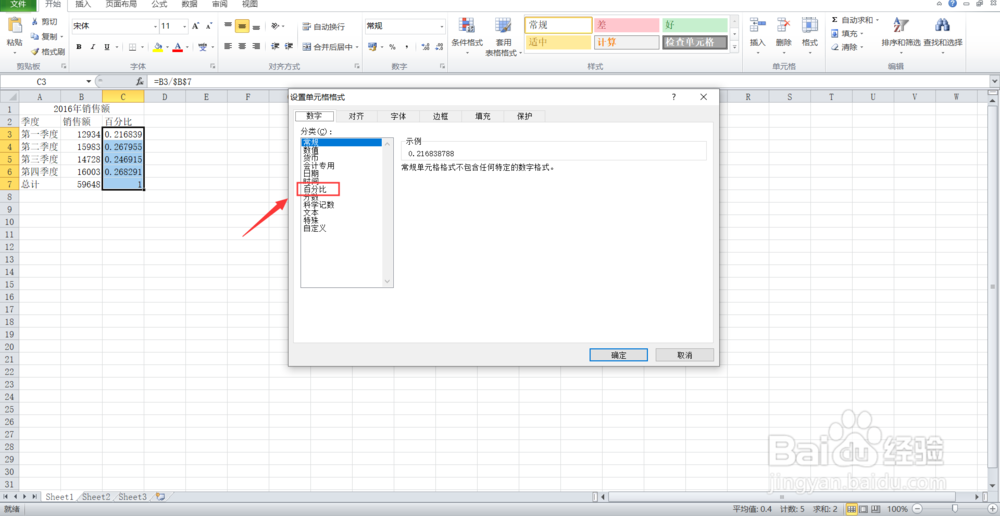Viewport: 1000px width, 516px height.
Task: Click the phonetic guide 变 icon
Action: click(202, 47)
